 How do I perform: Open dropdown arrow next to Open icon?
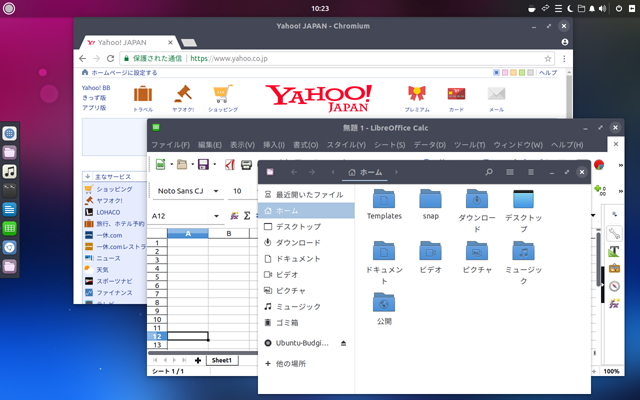click(193, 164)
